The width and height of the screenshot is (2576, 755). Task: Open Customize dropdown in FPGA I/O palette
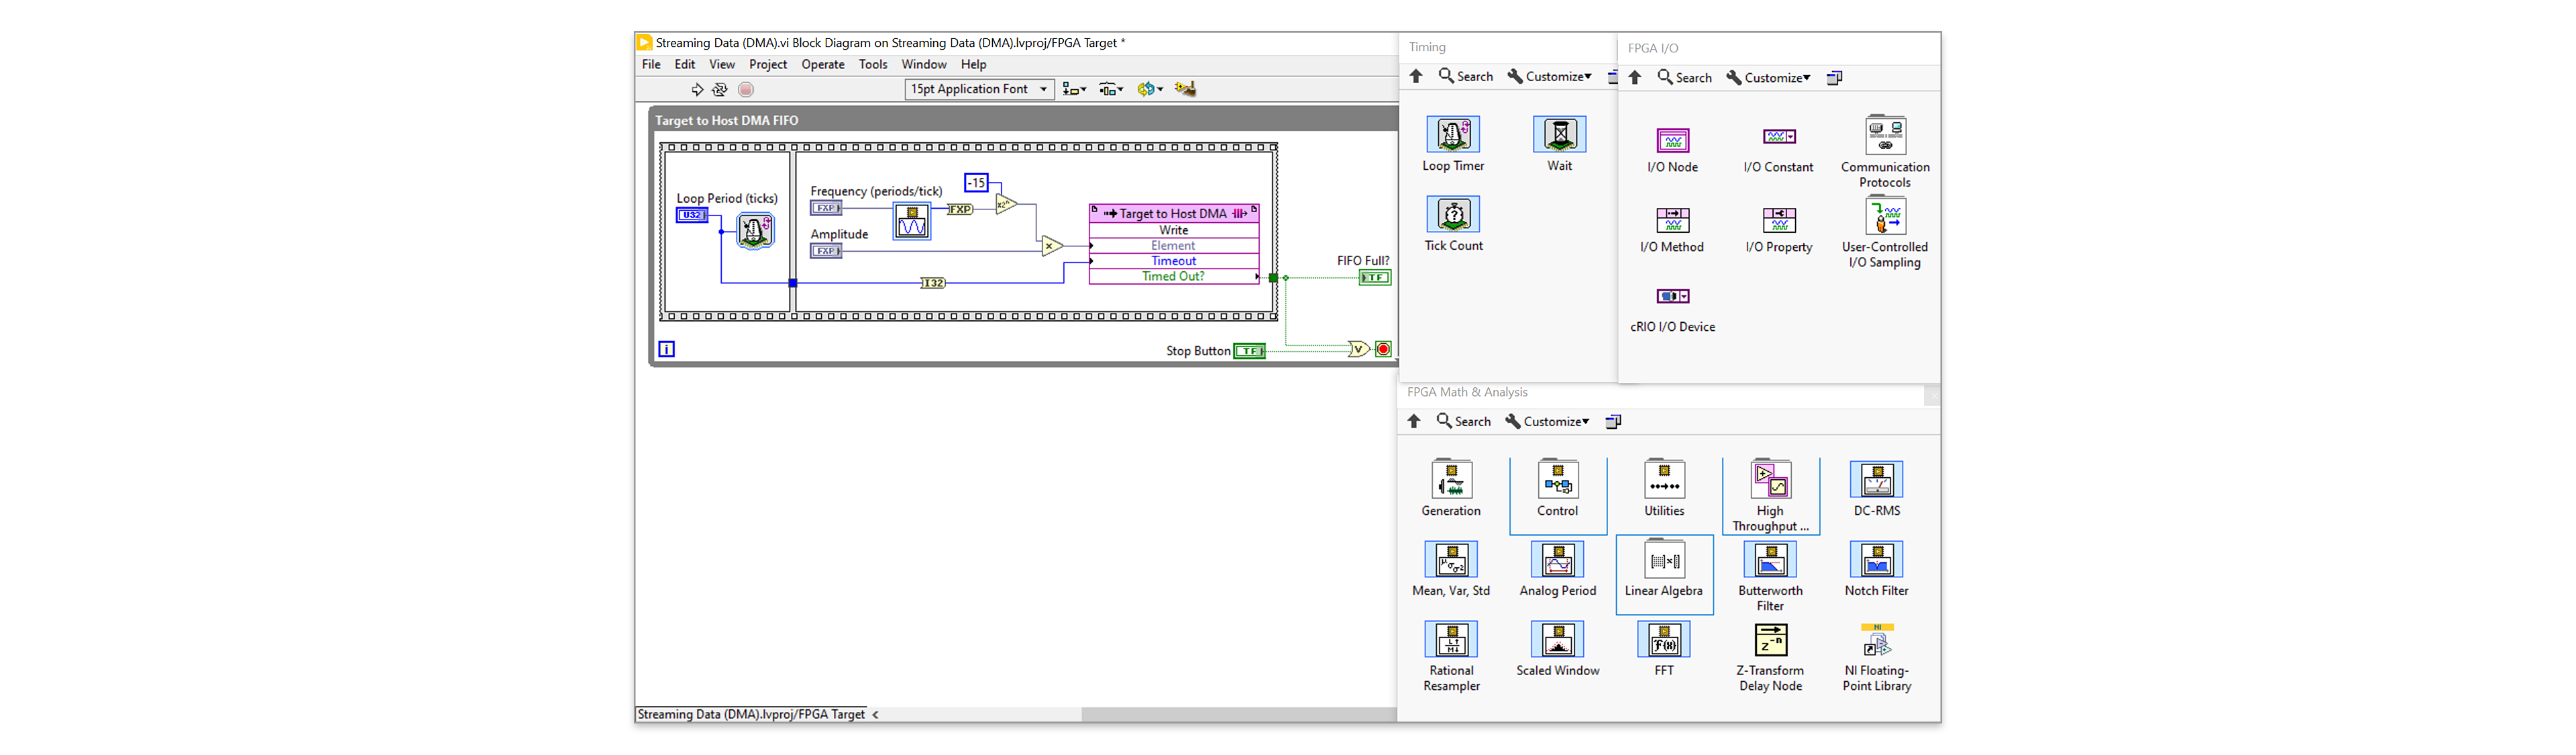[x=1769, y=77]
